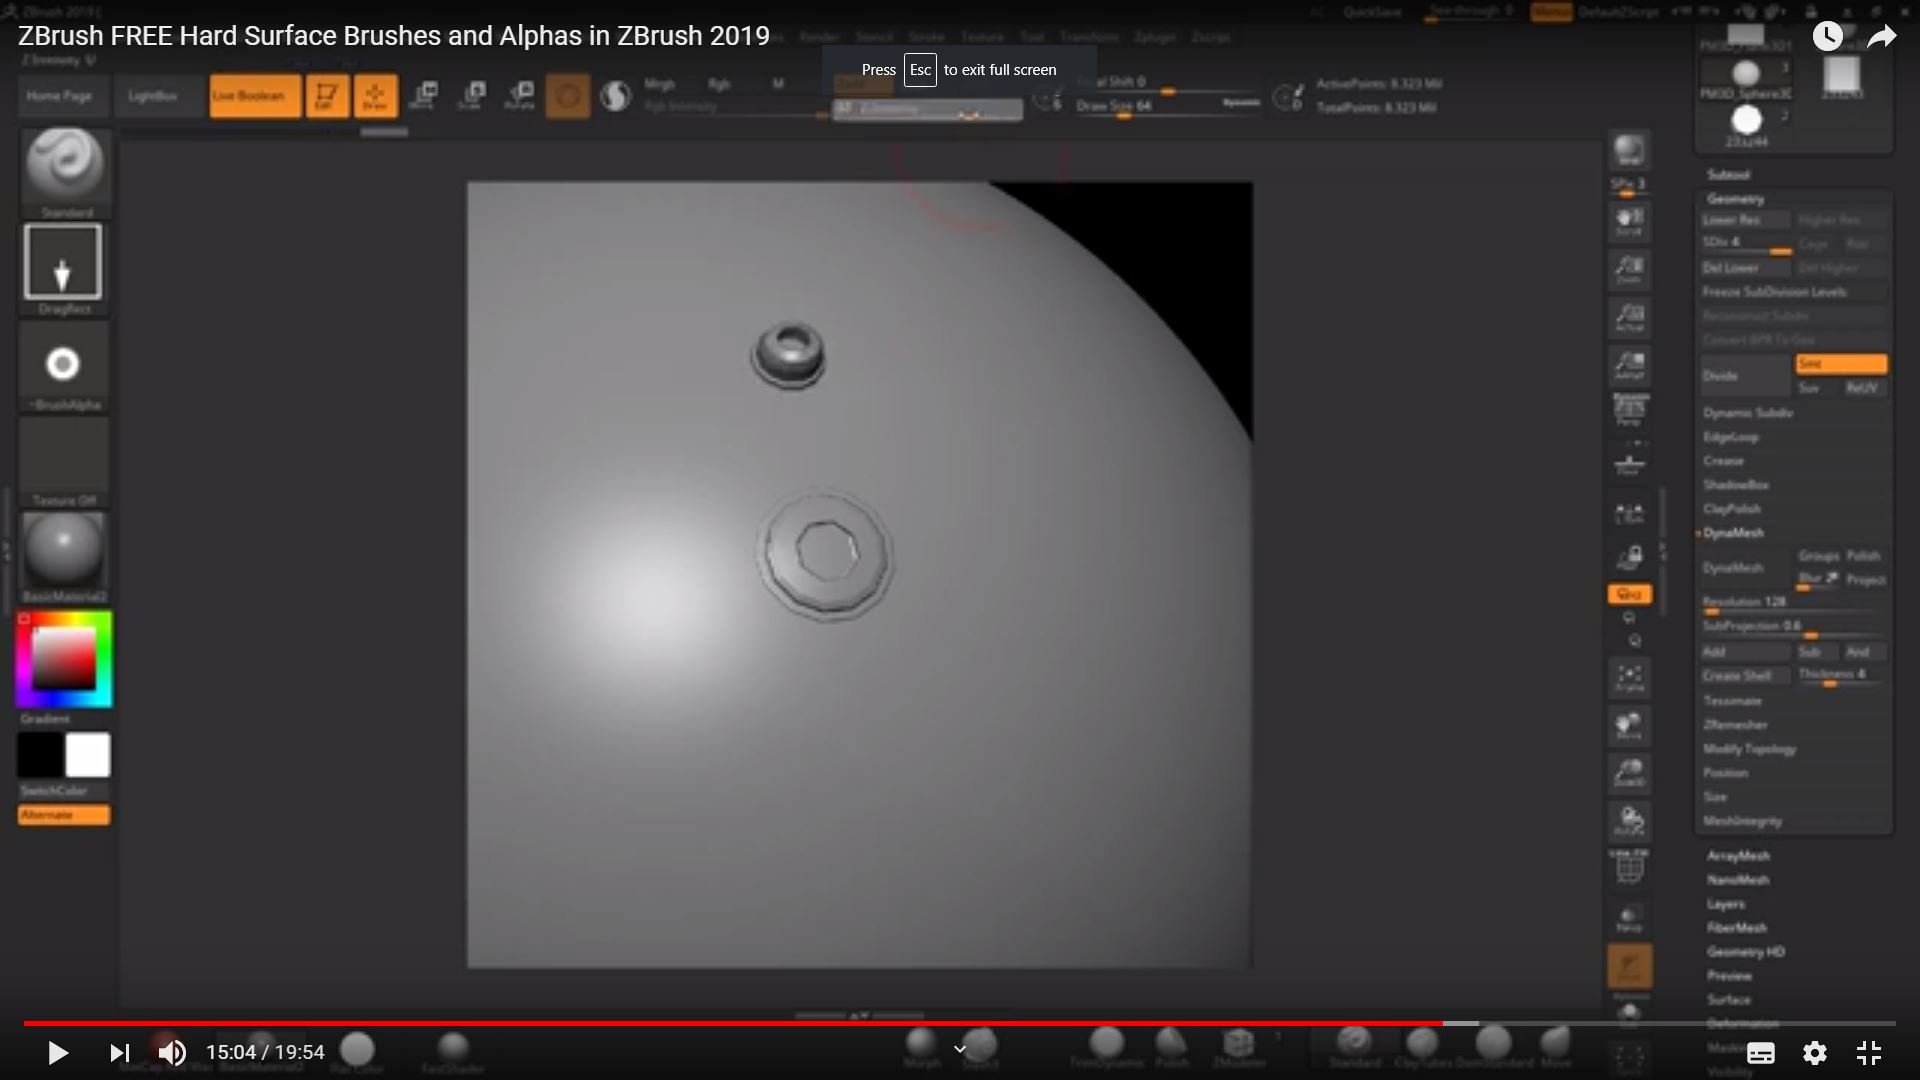Toggle the Smt option
Screen dimensions: 1920x1080
1841,364
